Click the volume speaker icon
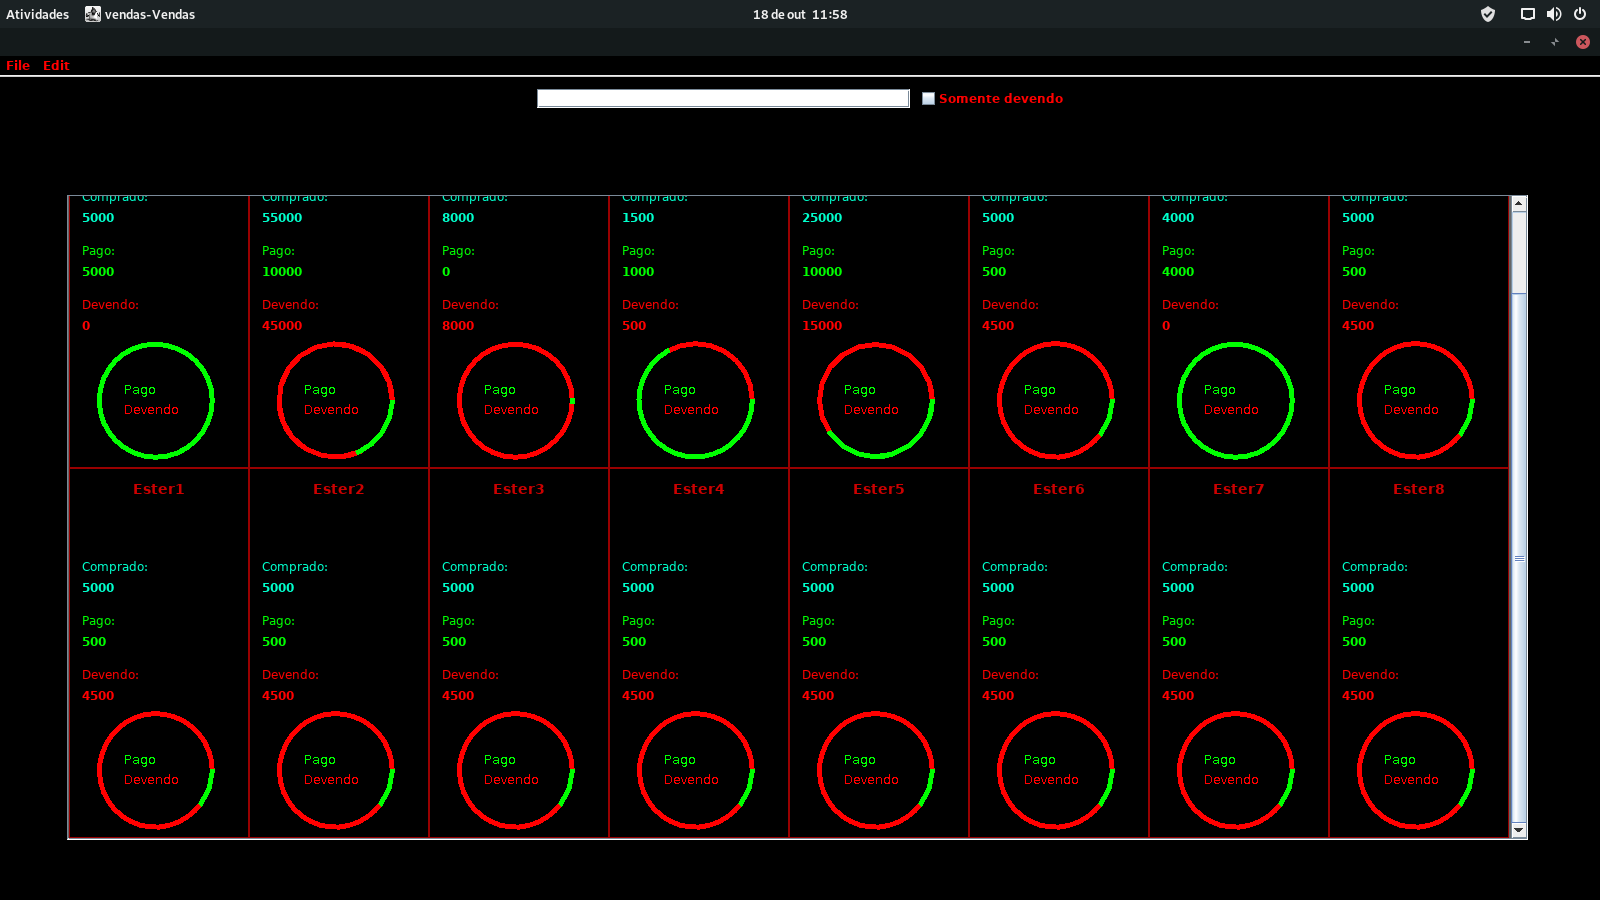 [x=1554, y=14]
